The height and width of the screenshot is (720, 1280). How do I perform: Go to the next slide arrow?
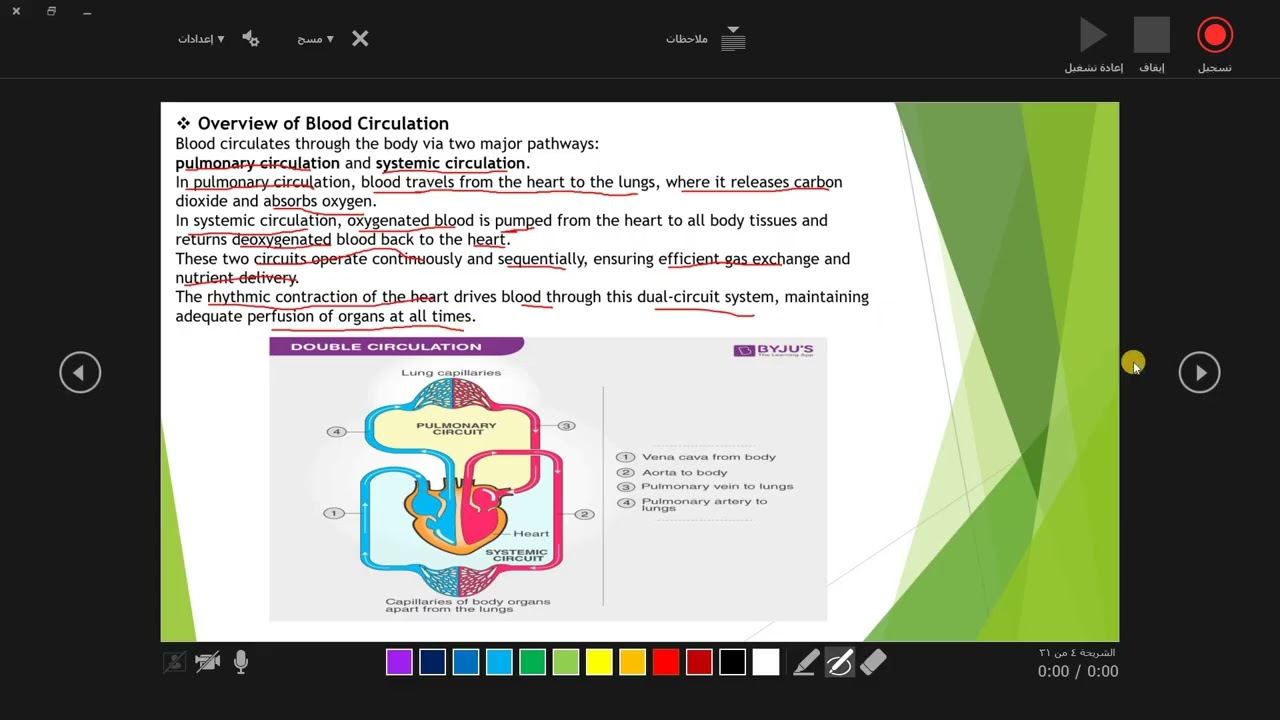(1200, 373)
